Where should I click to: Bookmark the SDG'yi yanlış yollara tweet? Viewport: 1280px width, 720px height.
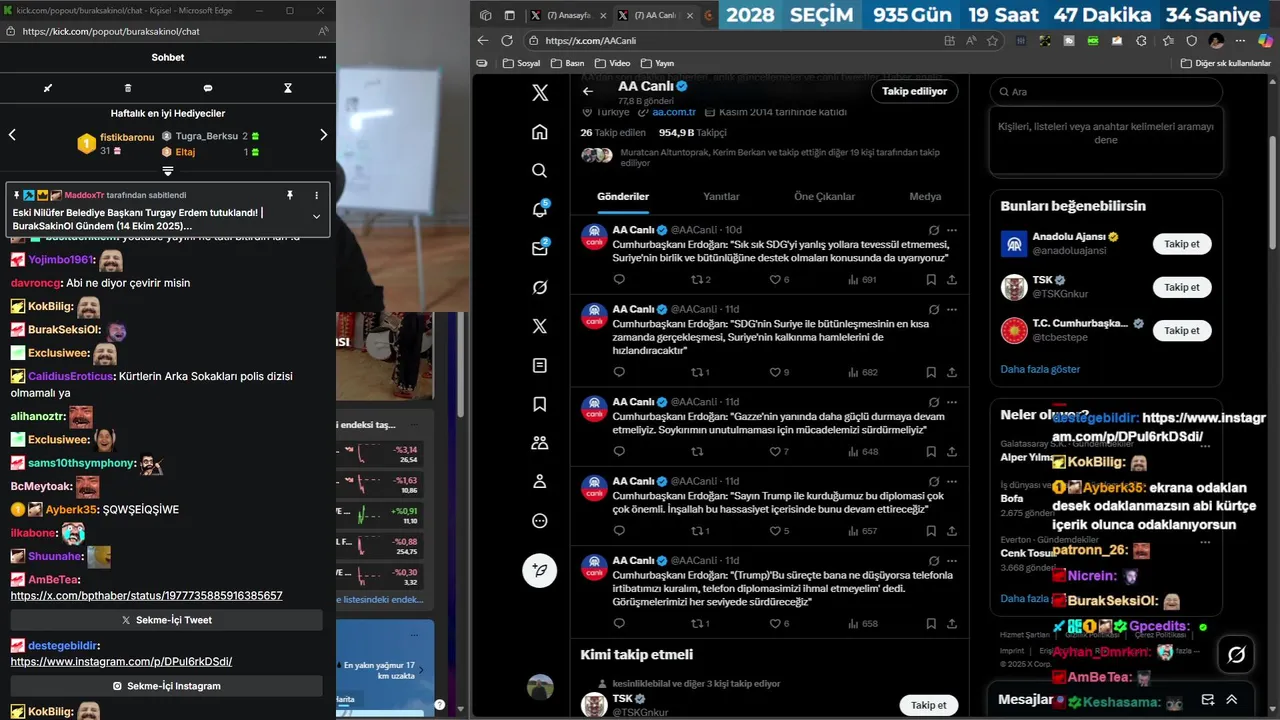click(x=931, y=280)
